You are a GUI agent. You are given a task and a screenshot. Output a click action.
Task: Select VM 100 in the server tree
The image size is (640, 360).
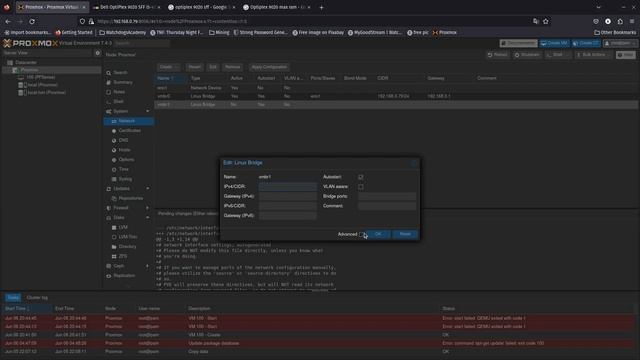coord(40,77)
